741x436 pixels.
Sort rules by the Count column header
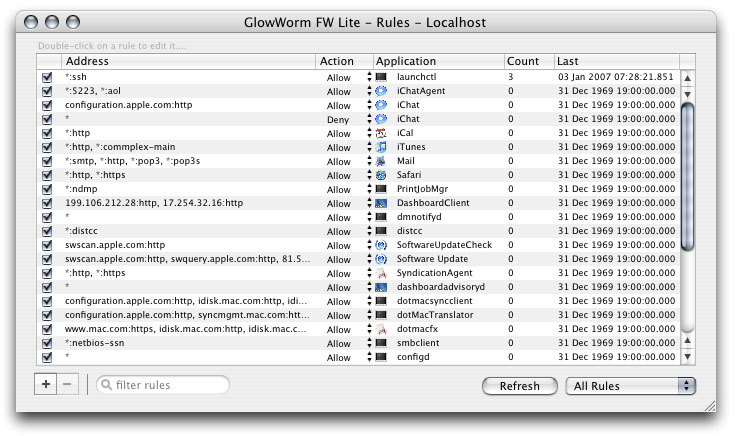[x=529, y=61]
